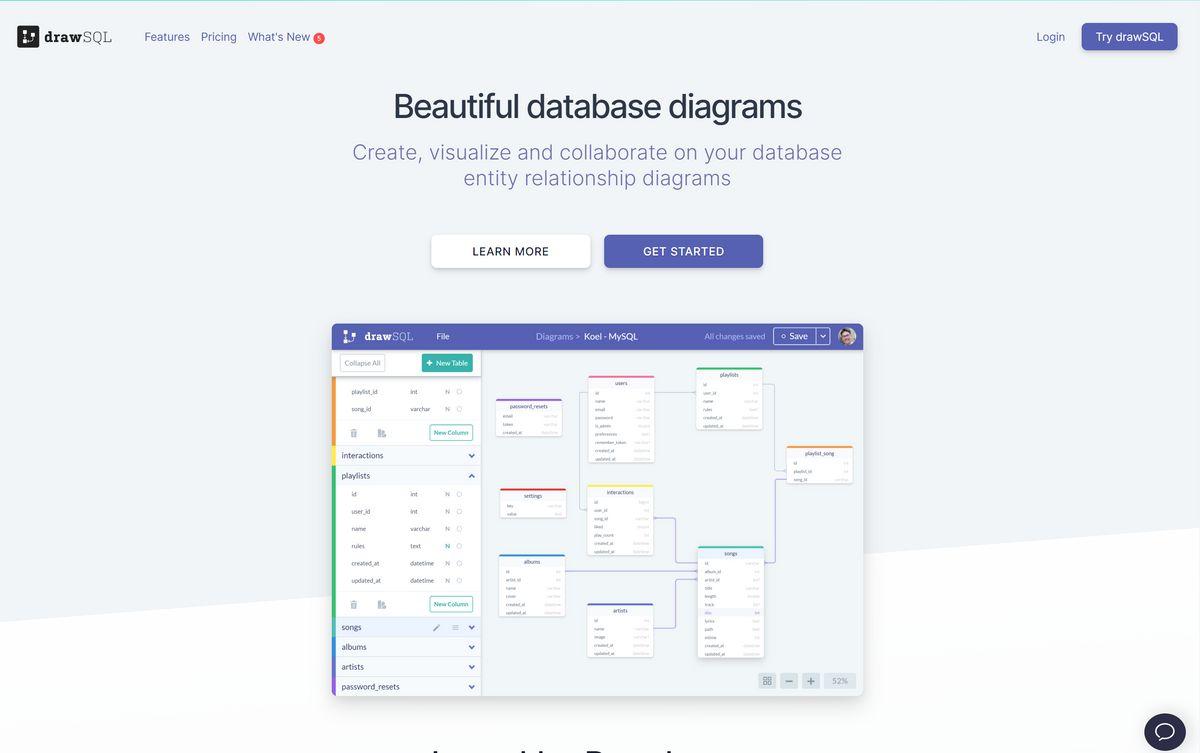This screenshot has height=753, width=1200.
Task: Open the Features menu item
Action: click(167, 37)
